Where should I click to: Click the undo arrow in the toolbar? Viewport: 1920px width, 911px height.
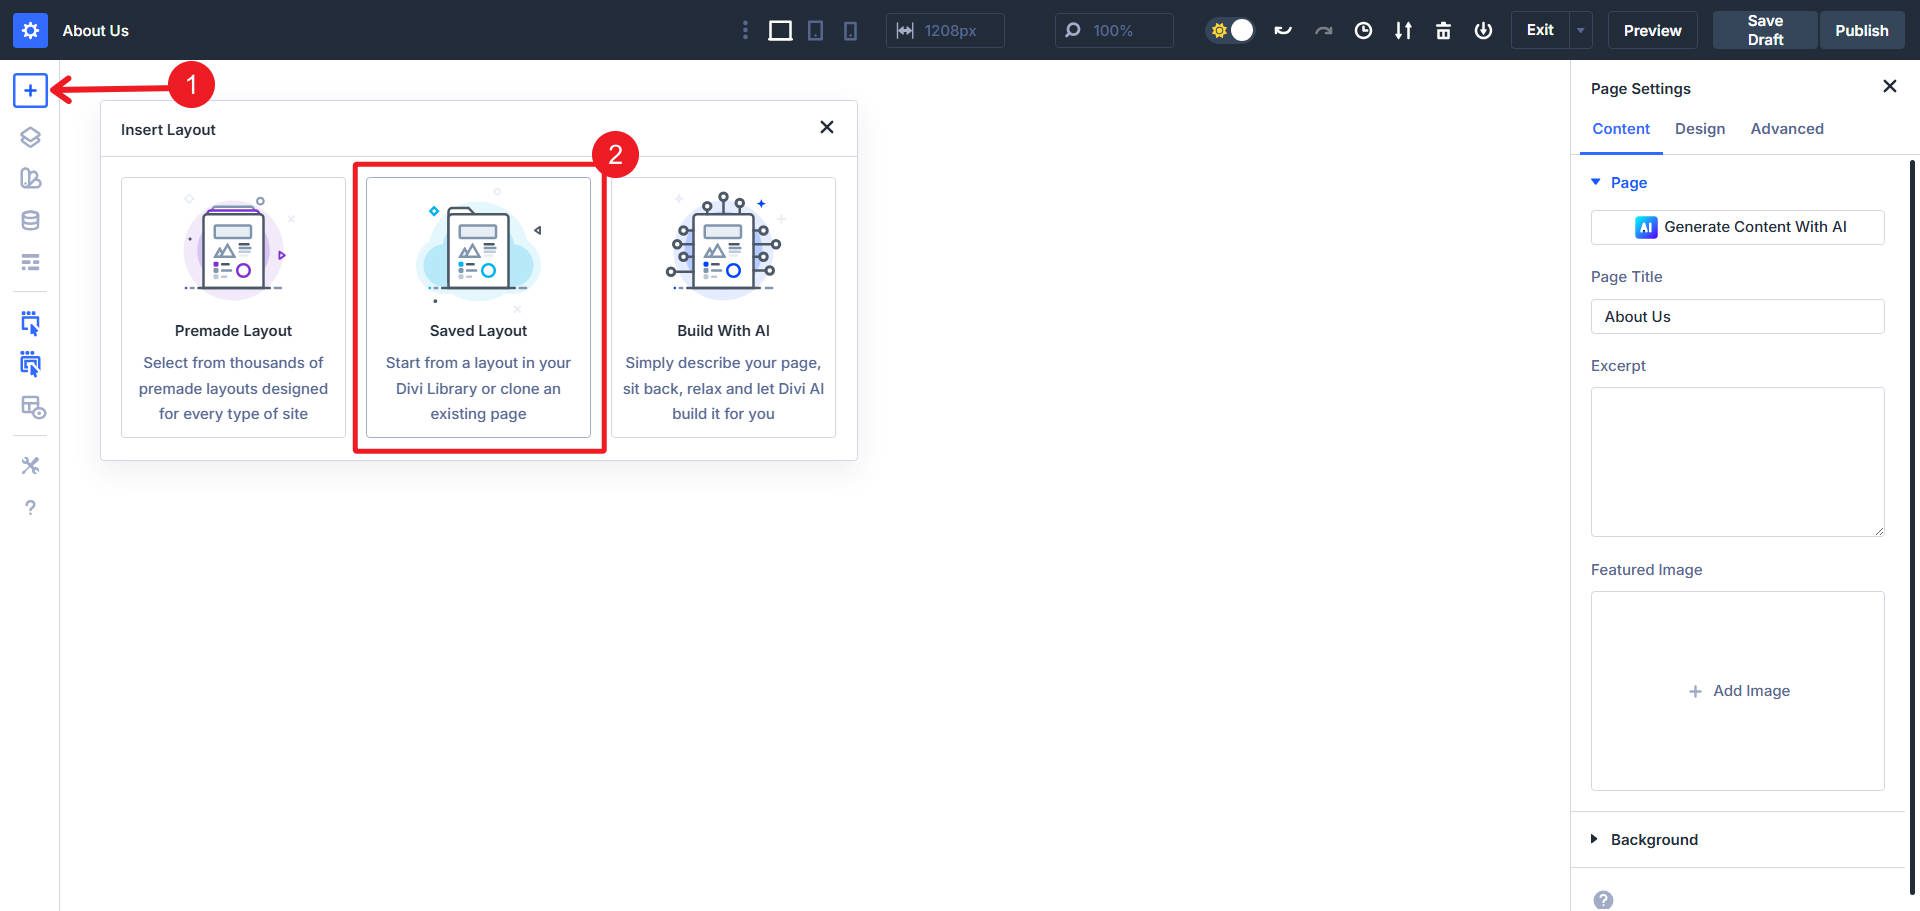[x=1283, y=30]
